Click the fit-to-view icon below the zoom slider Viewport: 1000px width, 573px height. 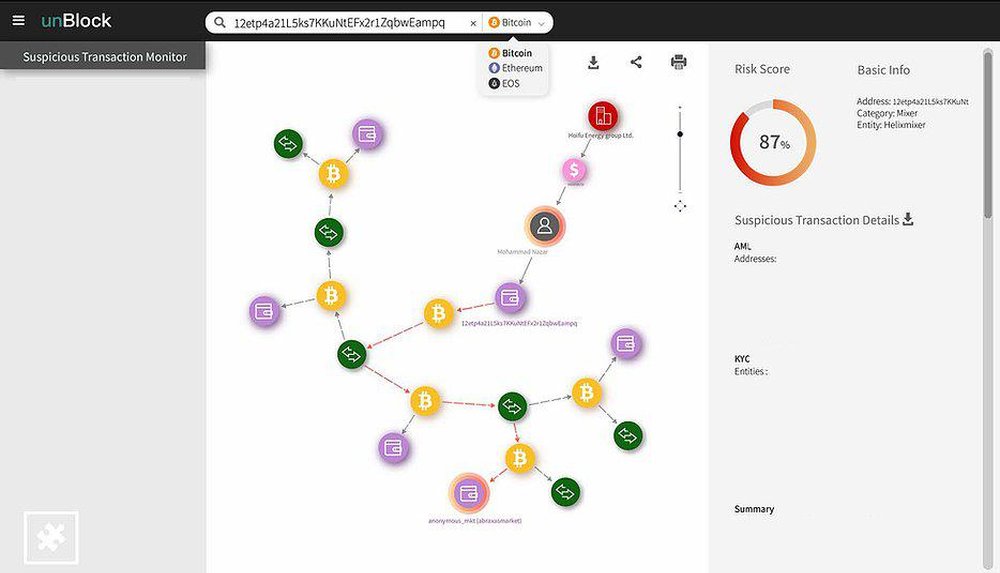click(x=680, y=206)
